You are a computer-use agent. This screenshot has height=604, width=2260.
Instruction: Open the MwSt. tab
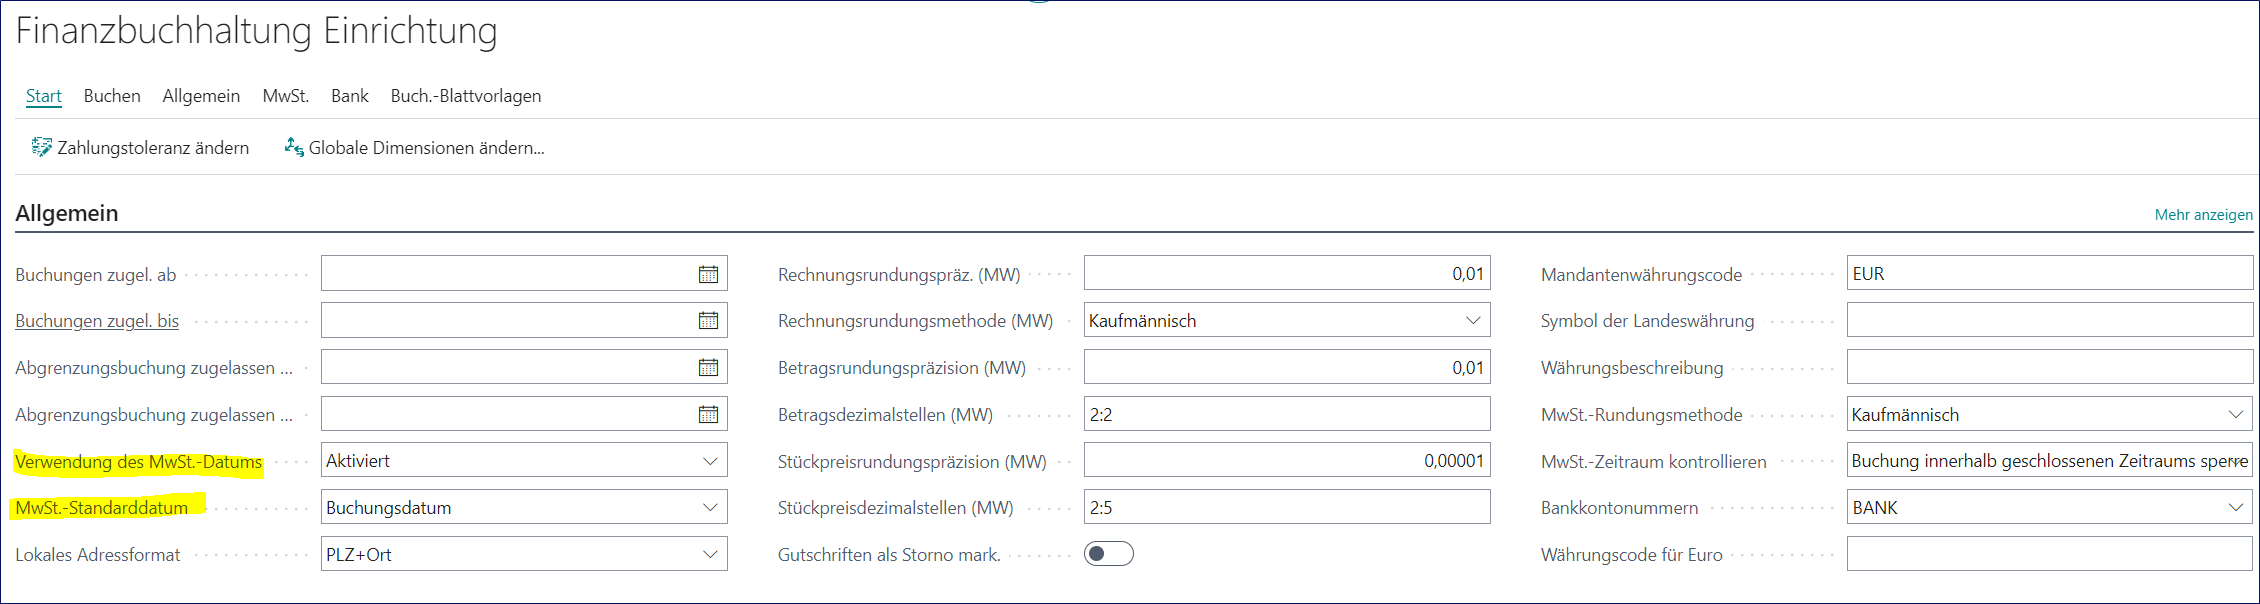click(285, 96)
